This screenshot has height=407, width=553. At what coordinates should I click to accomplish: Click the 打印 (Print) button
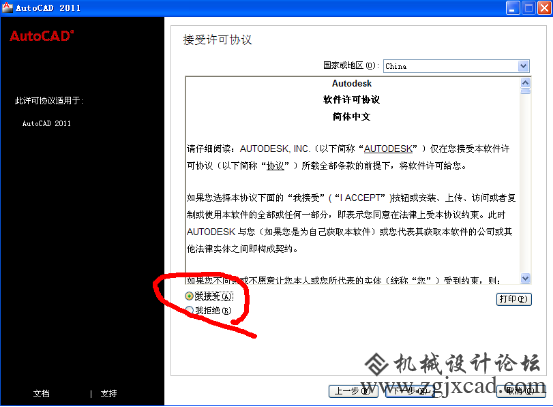click(514, 299)
